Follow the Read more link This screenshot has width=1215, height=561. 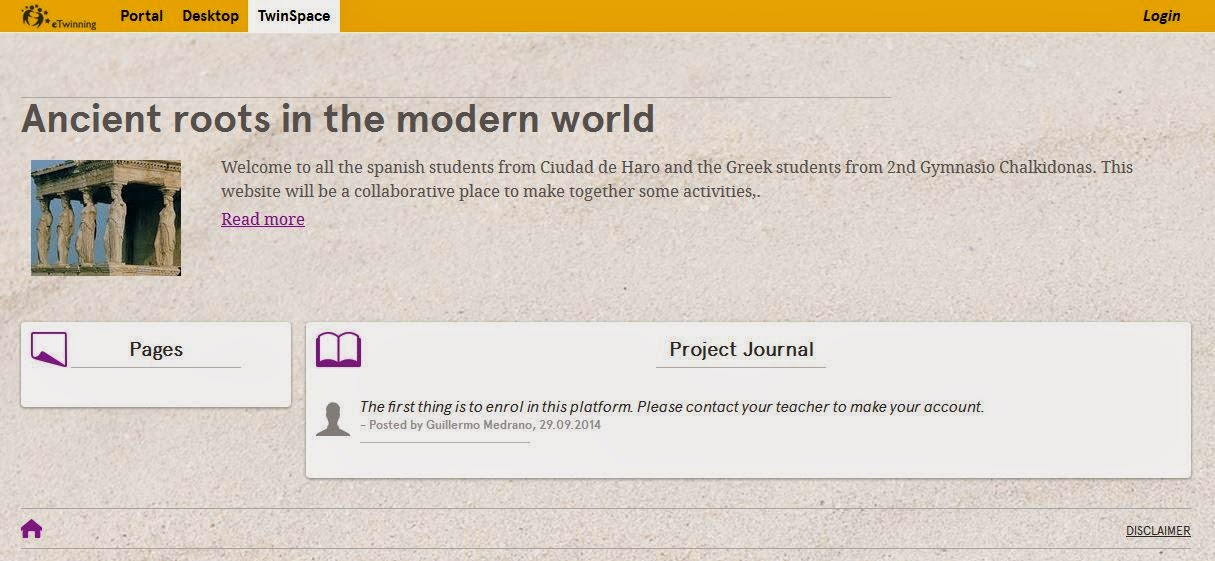[x=263, y=219]
